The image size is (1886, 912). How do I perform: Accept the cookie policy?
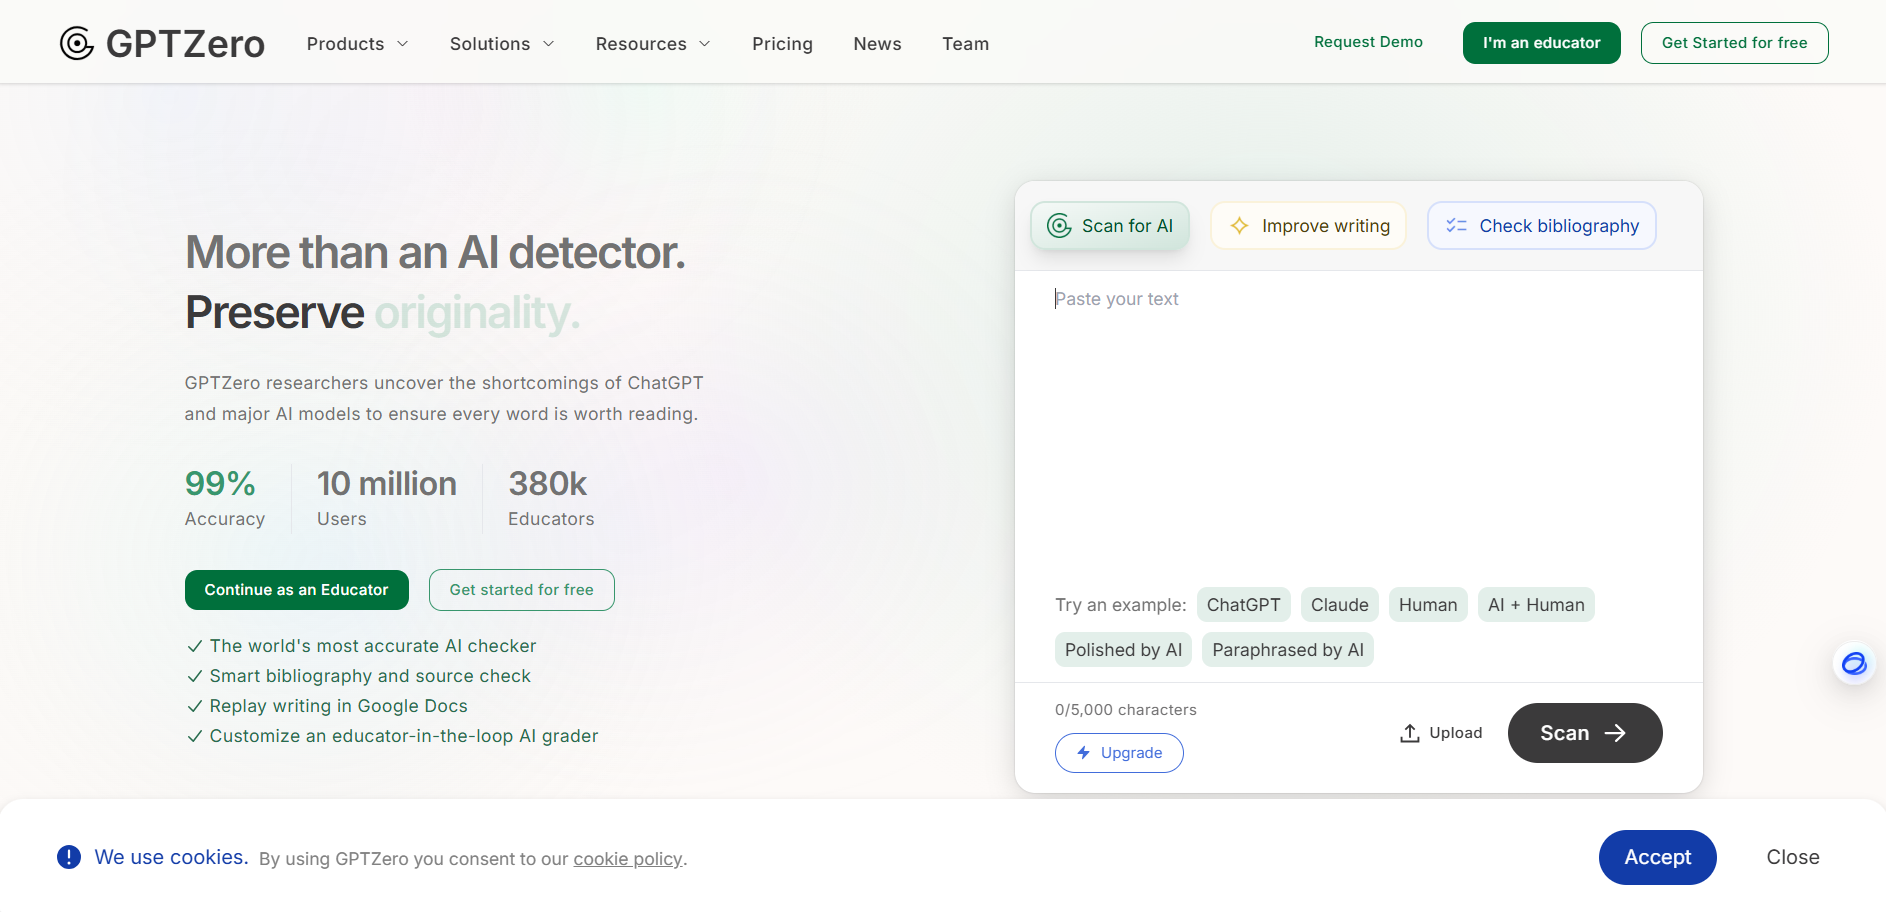coord(1657,857)
